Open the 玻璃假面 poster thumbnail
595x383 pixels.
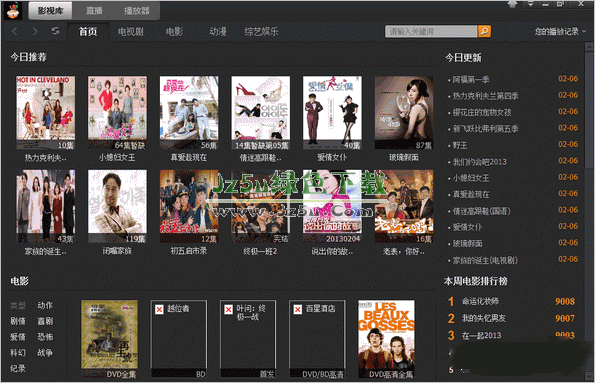coord(404,112)
